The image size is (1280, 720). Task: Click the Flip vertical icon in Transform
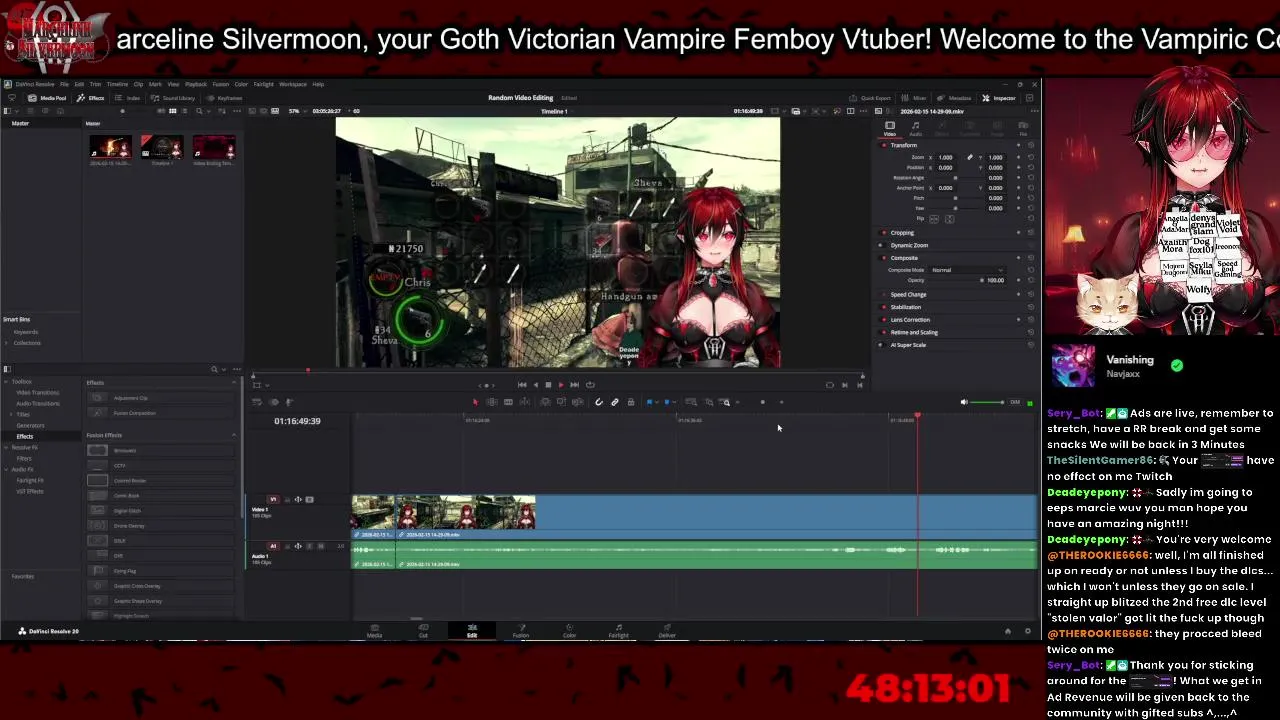(950, 219)
